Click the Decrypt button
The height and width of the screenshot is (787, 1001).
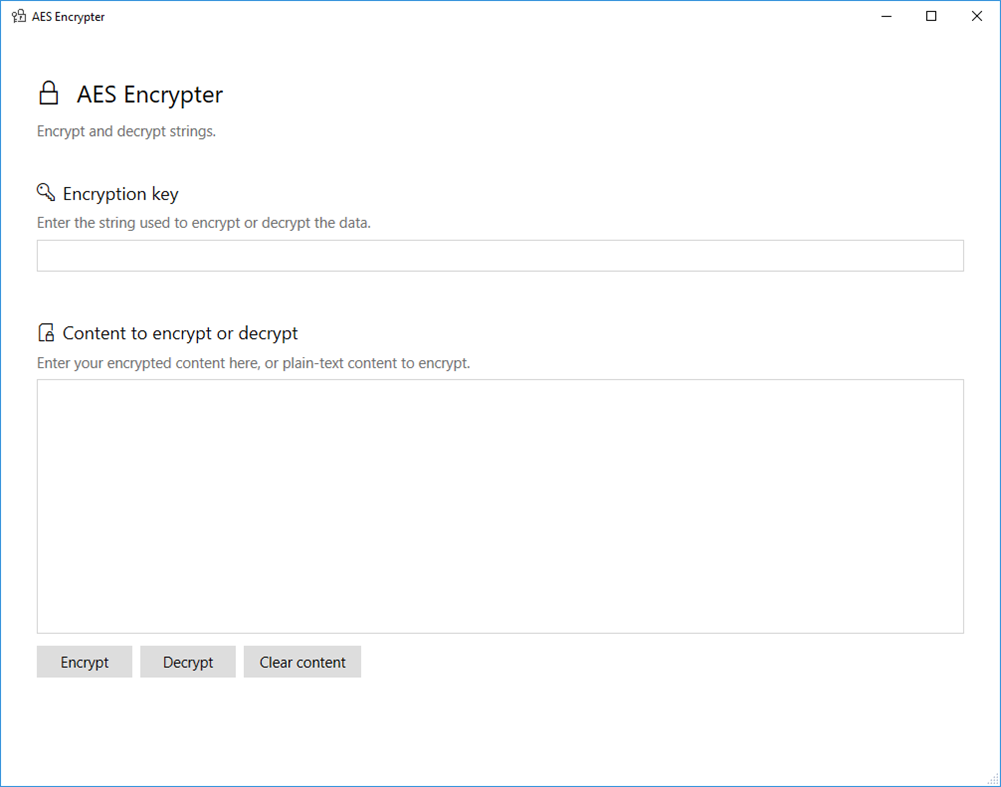(188, 662)
